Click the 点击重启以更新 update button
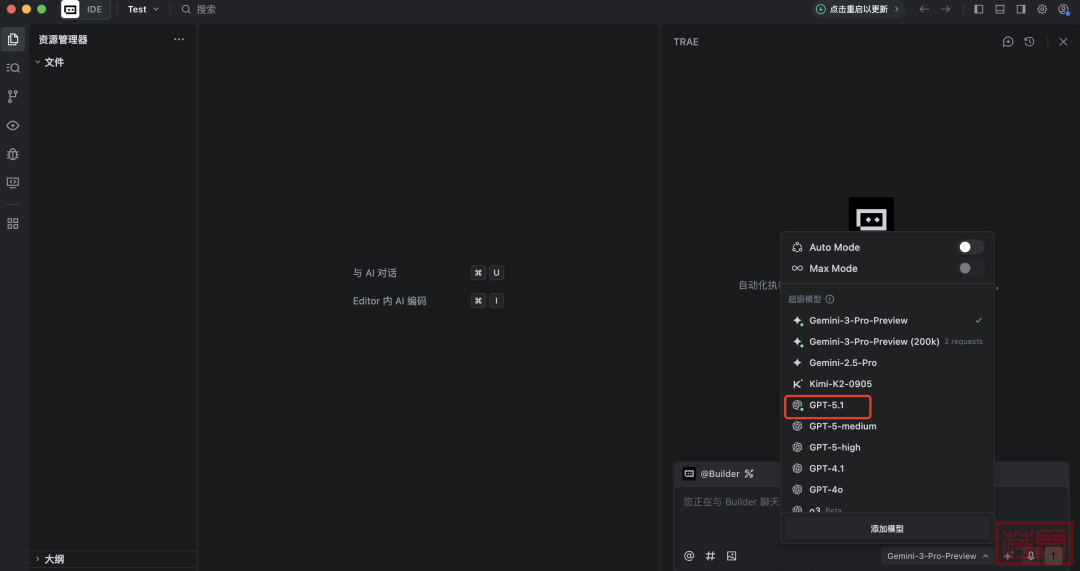This screenshot has width=1080, height=571. point(858,9)
